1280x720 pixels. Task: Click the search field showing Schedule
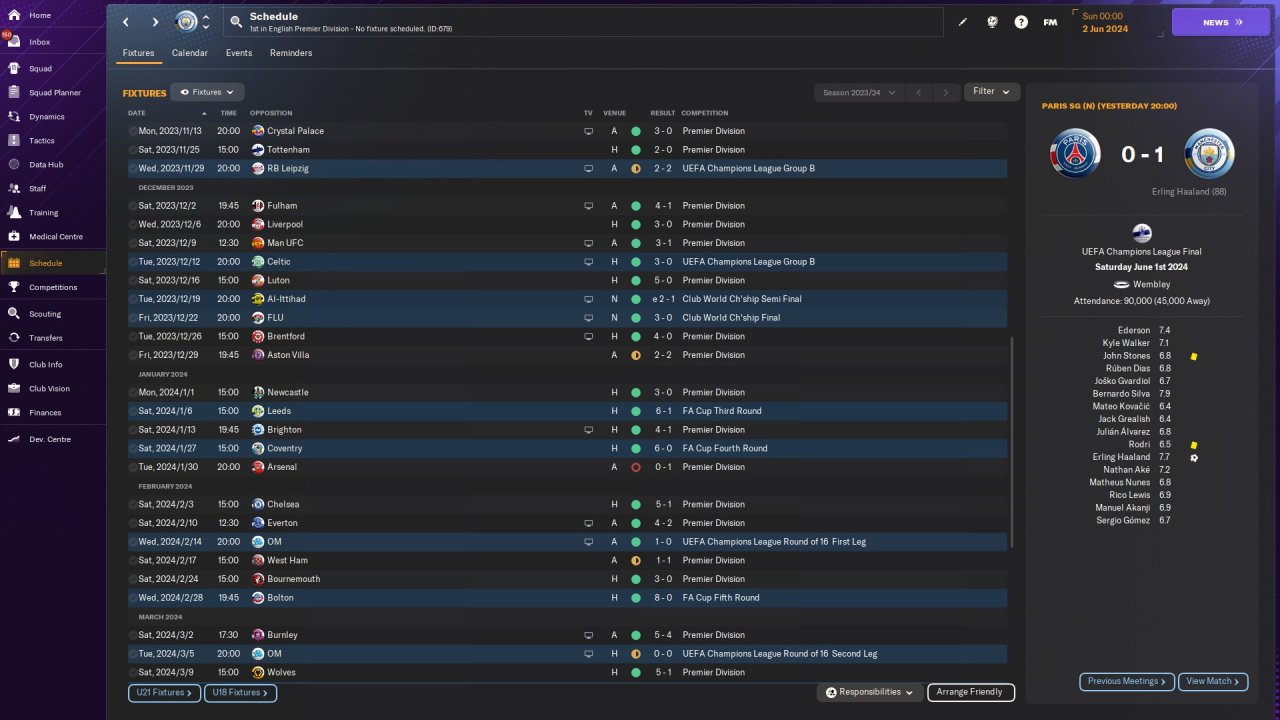point(584,22)
